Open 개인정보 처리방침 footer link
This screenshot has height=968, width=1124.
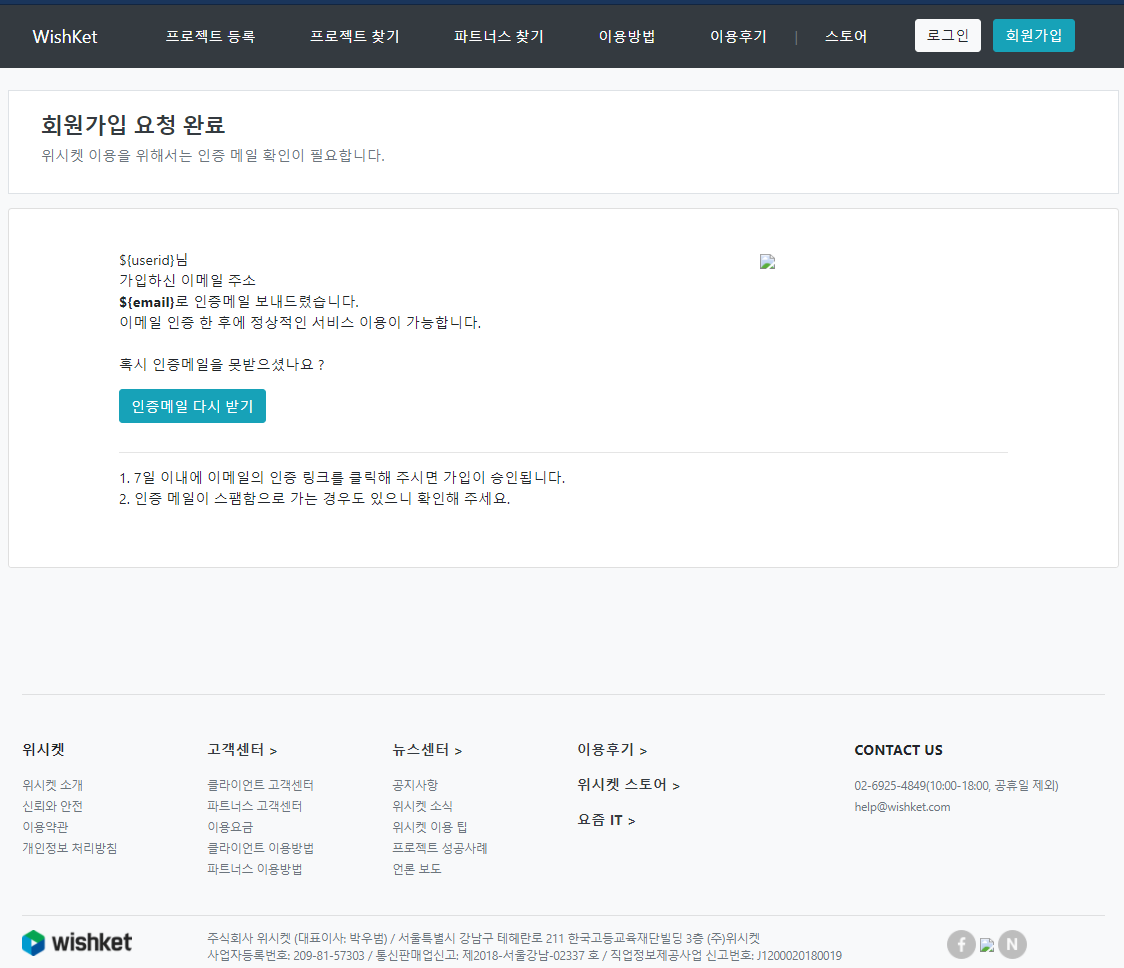click(x=70, y=848)
